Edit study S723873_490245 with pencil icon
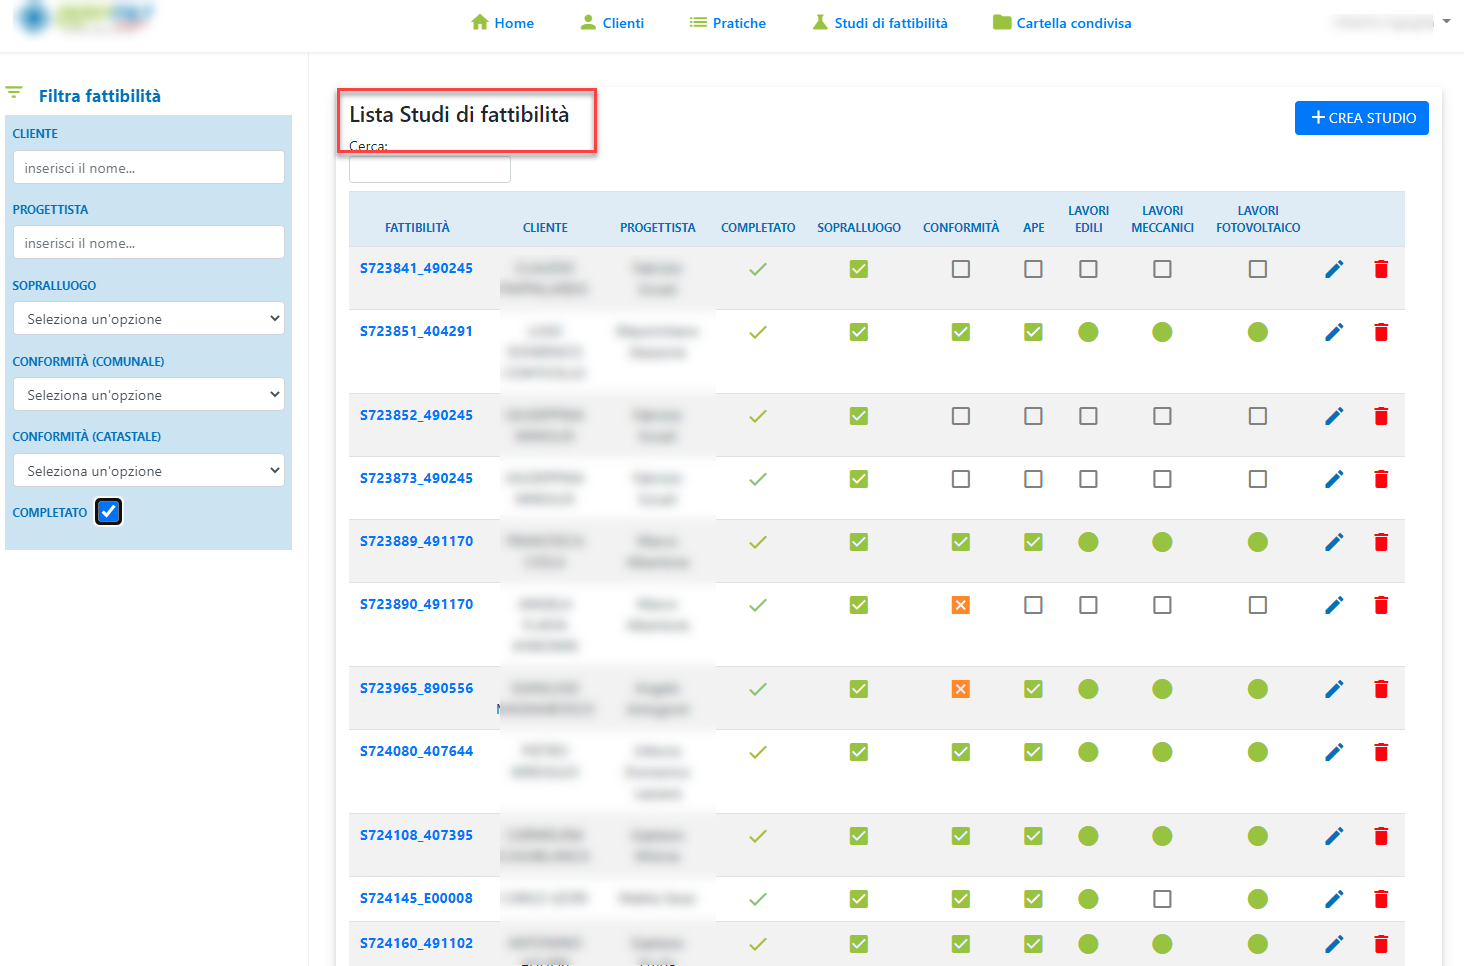 click(x=1334, y=479)
